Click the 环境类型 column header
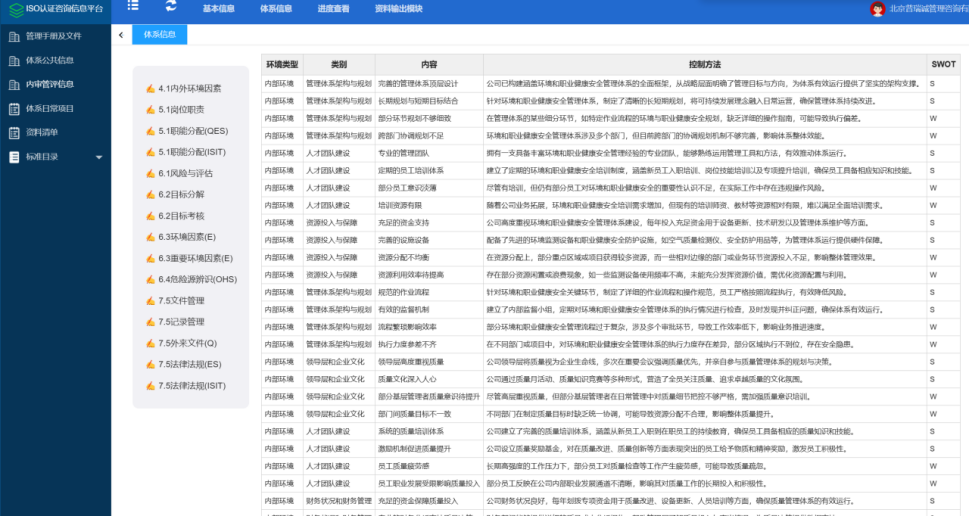 (282, 64)
